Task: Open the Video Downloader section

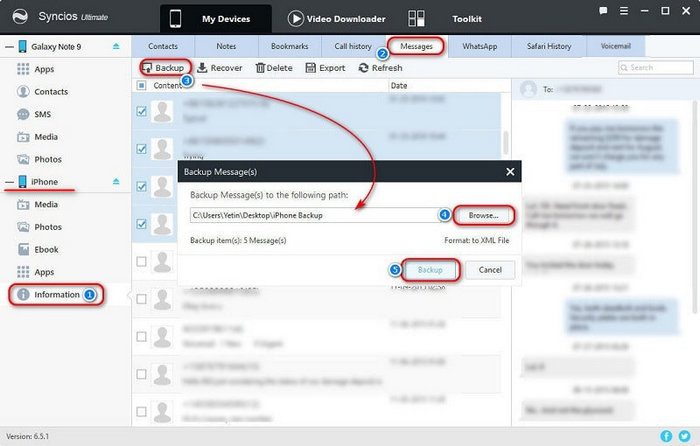Action: click(337, 19)
